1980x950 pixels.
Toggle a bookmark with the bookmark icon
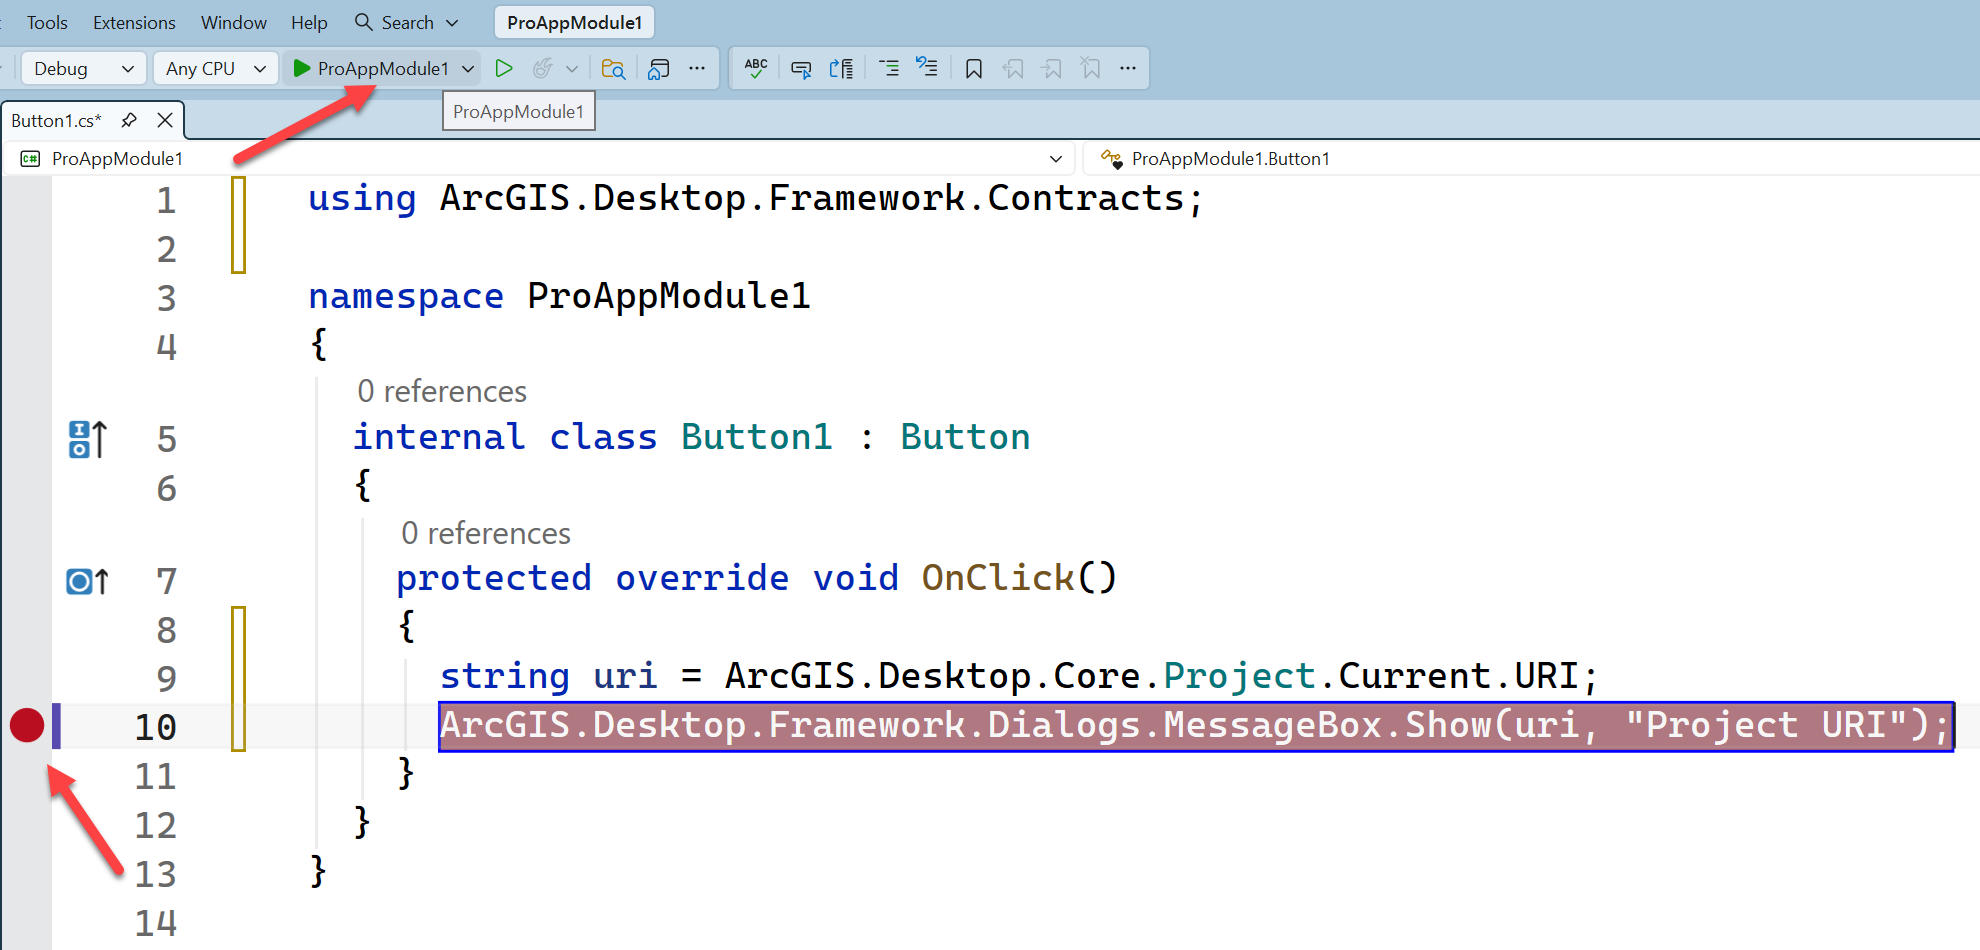click(x=973, y=68)
